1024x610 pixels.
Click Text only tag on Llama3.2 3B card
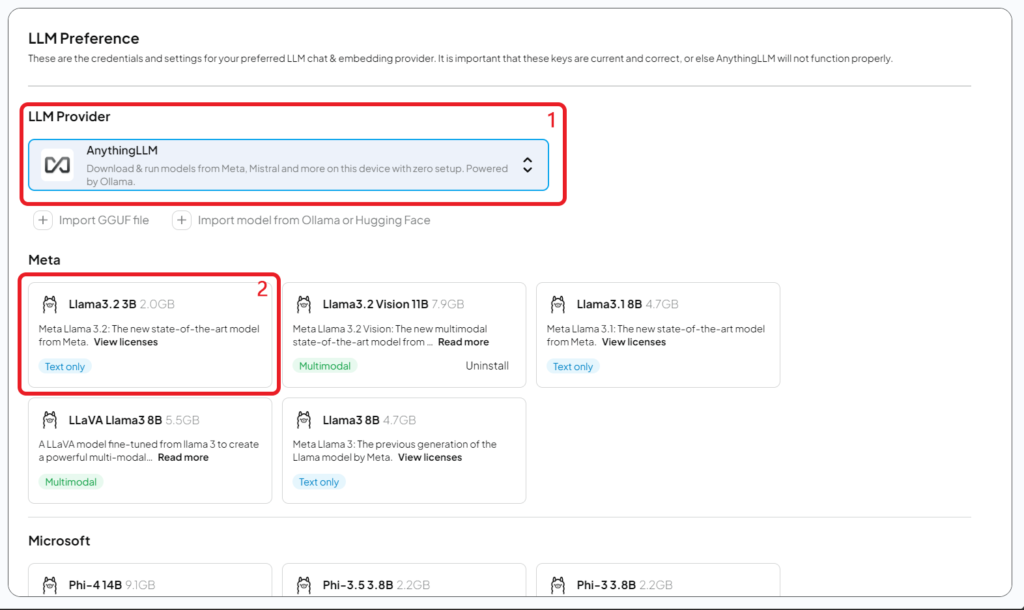click(x=65, y=366)
